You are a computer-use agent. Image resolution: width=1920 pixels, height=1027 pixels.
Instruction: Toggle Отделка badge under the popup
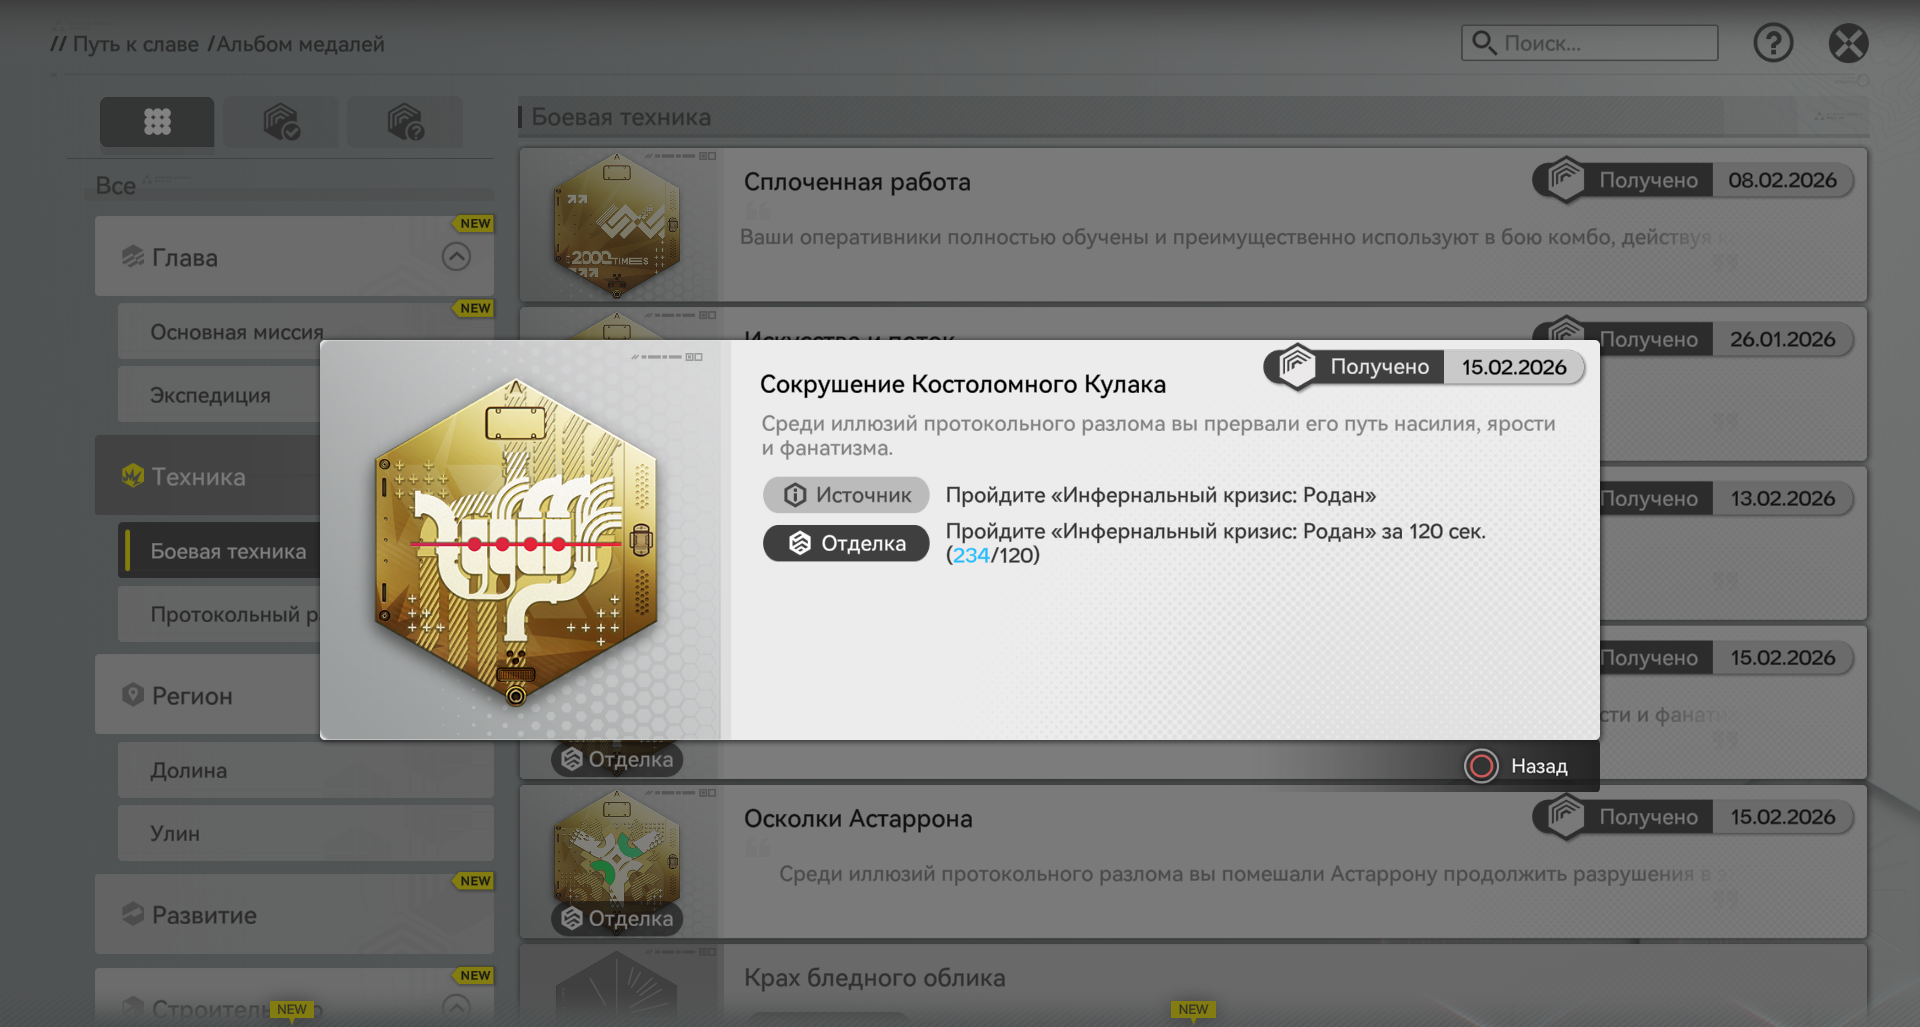pos(617,759)
